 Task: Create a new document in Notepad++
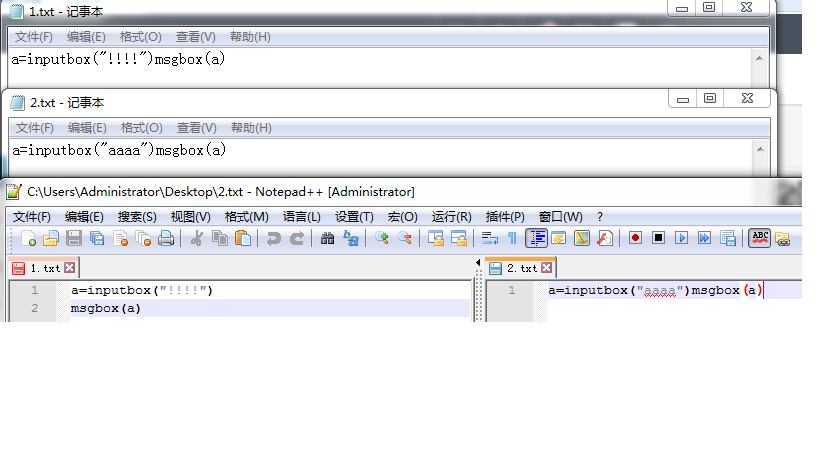(28, 239)
